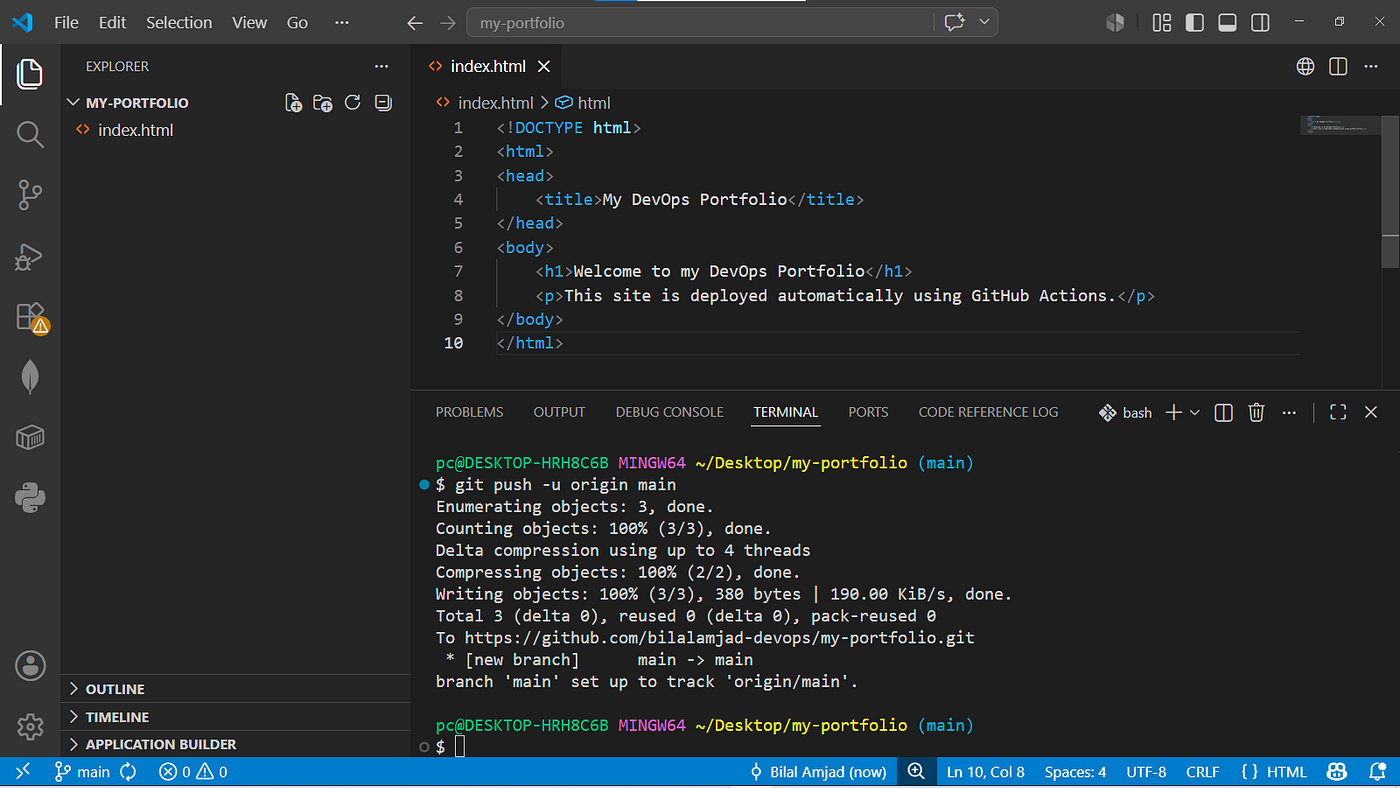Open the Containers view in activity bar

click(x=30, y=437)
